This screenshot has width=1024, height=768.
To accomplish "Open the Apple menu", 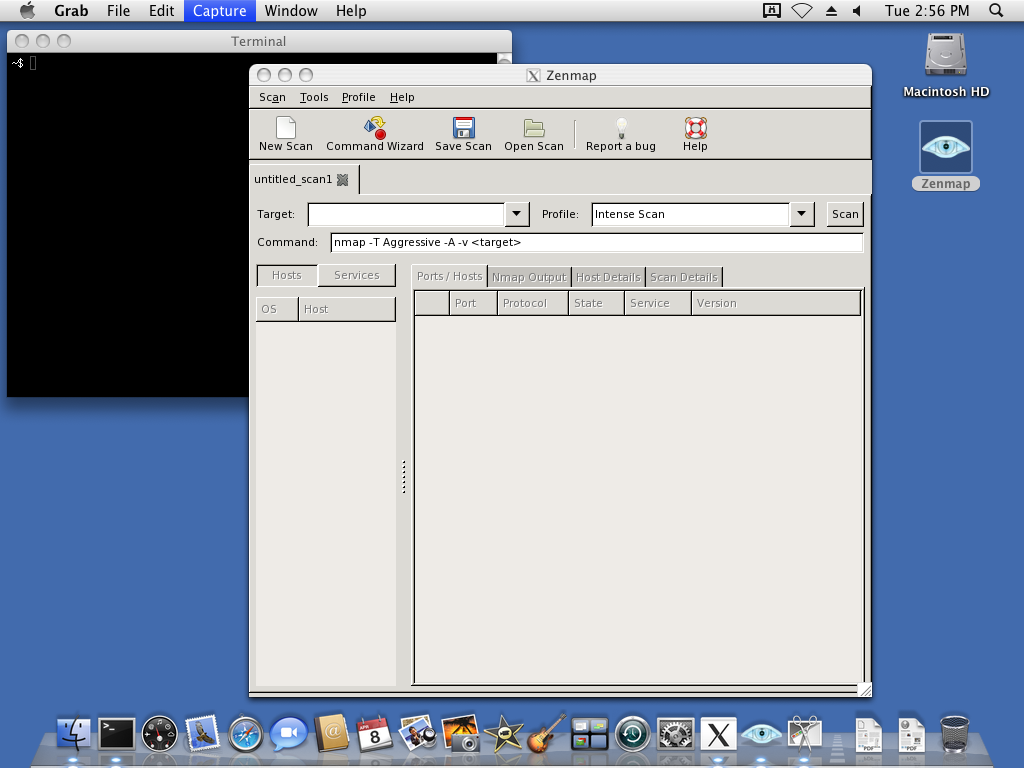I will click(x=27, y=10).
